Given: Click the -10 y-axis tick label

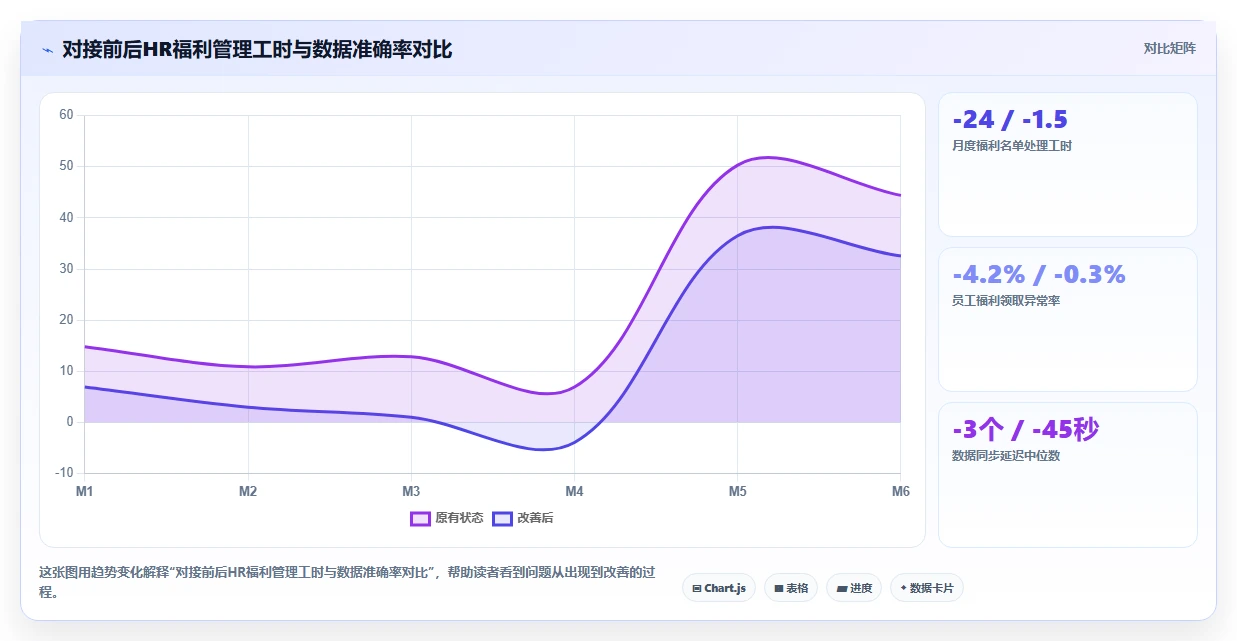Looking at the screenshot, I should tap(64, 473).
